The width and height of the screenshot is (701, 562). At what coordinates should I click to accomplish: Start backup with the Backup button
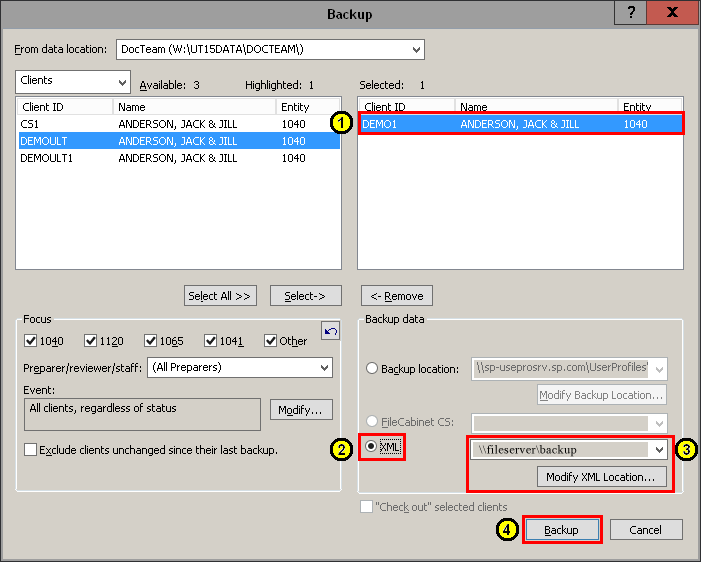(x=561, y=530)
